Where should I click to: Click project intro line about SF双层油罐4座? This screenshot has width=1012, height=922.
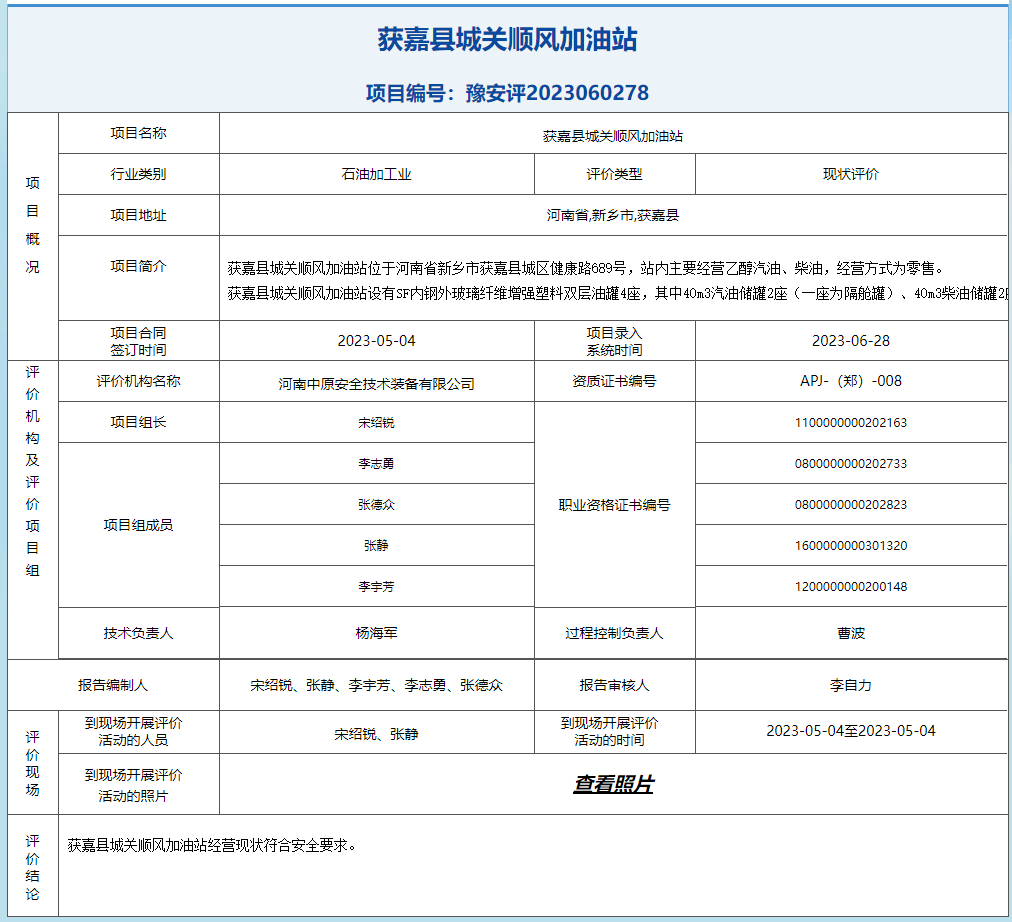coord(617,294)
